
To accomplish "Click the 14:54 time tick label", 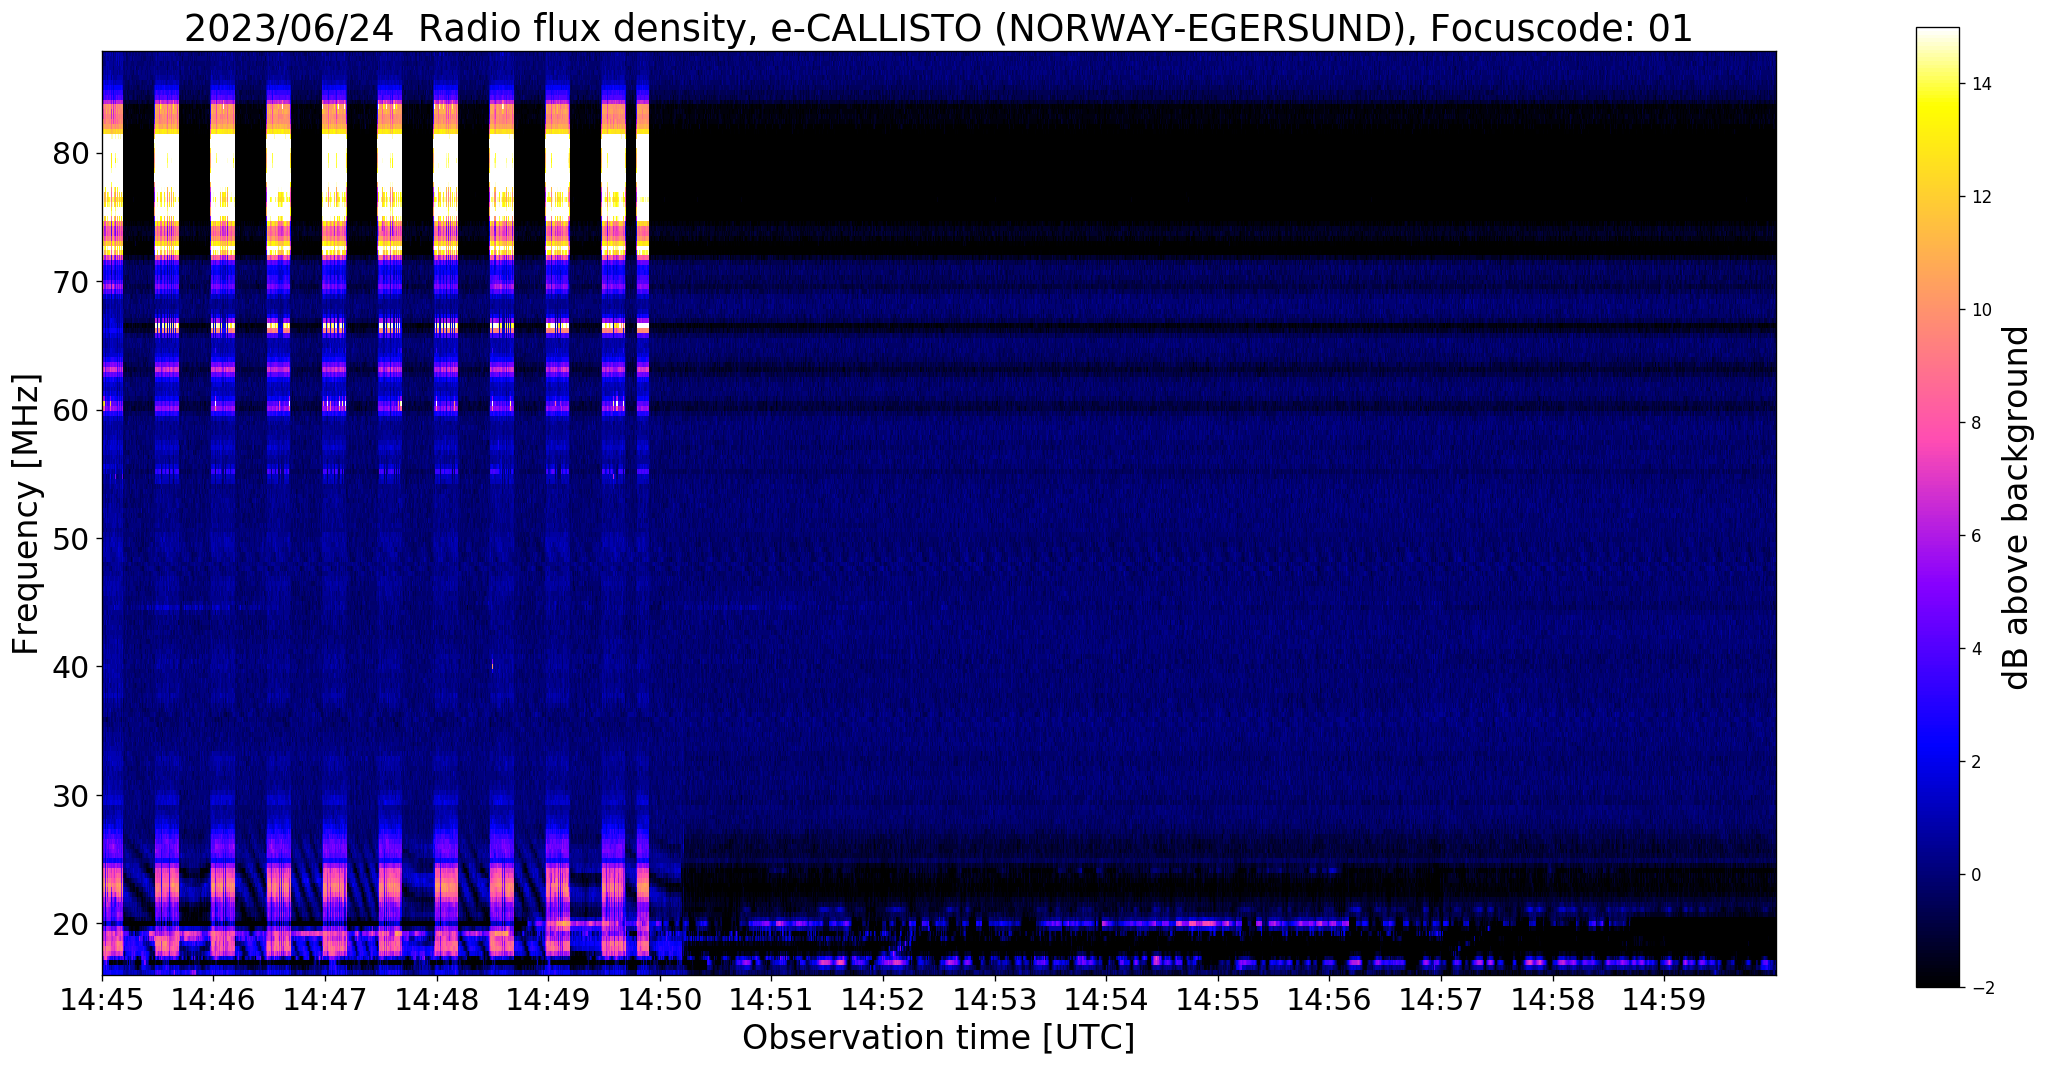I will 1106,999.
